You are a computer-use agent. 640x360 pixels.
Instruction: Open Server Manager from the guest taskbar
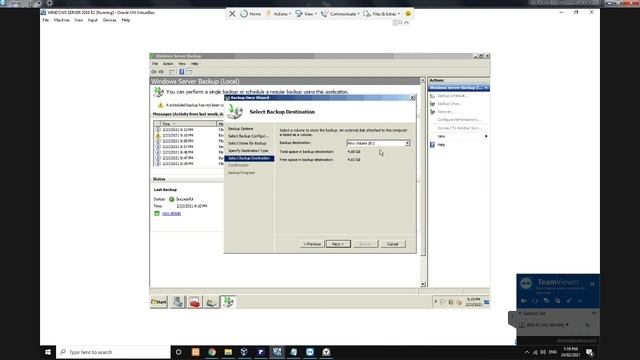click(x=178, y=302)
